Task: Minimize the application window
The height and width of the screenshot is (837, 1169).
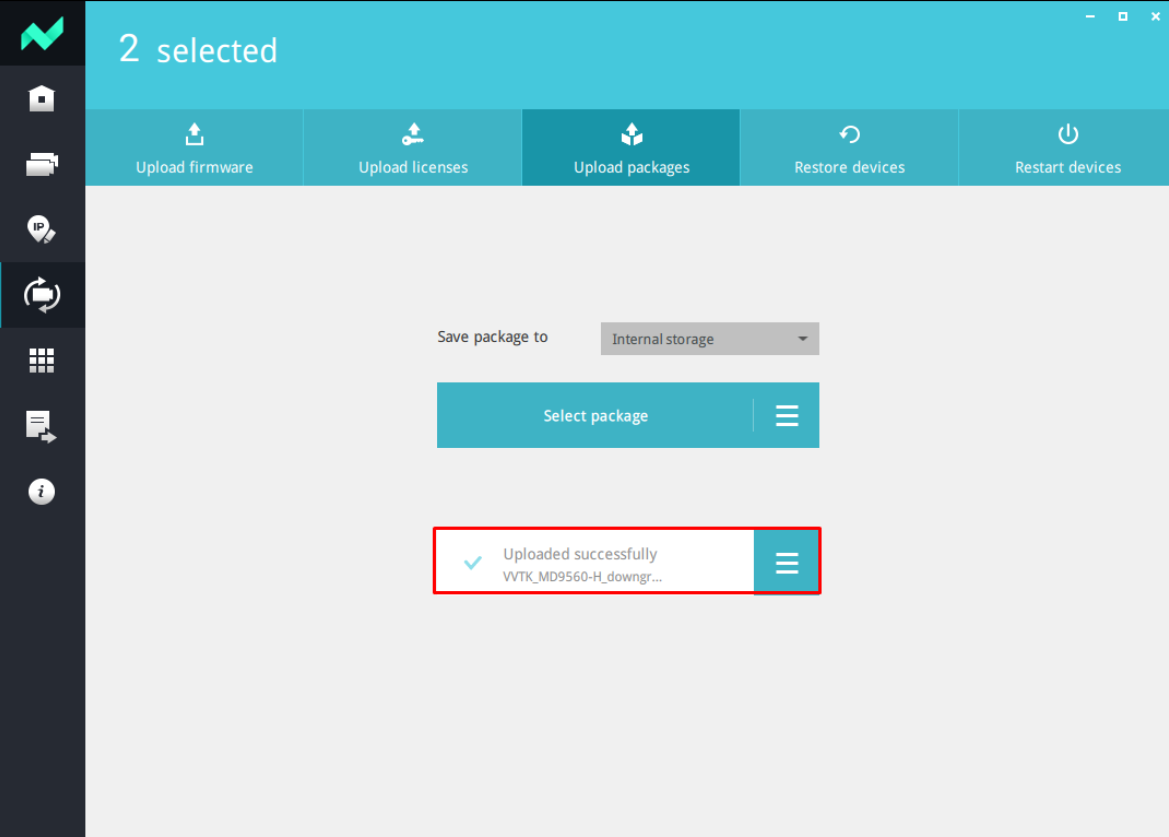Action: [1090, 16]
